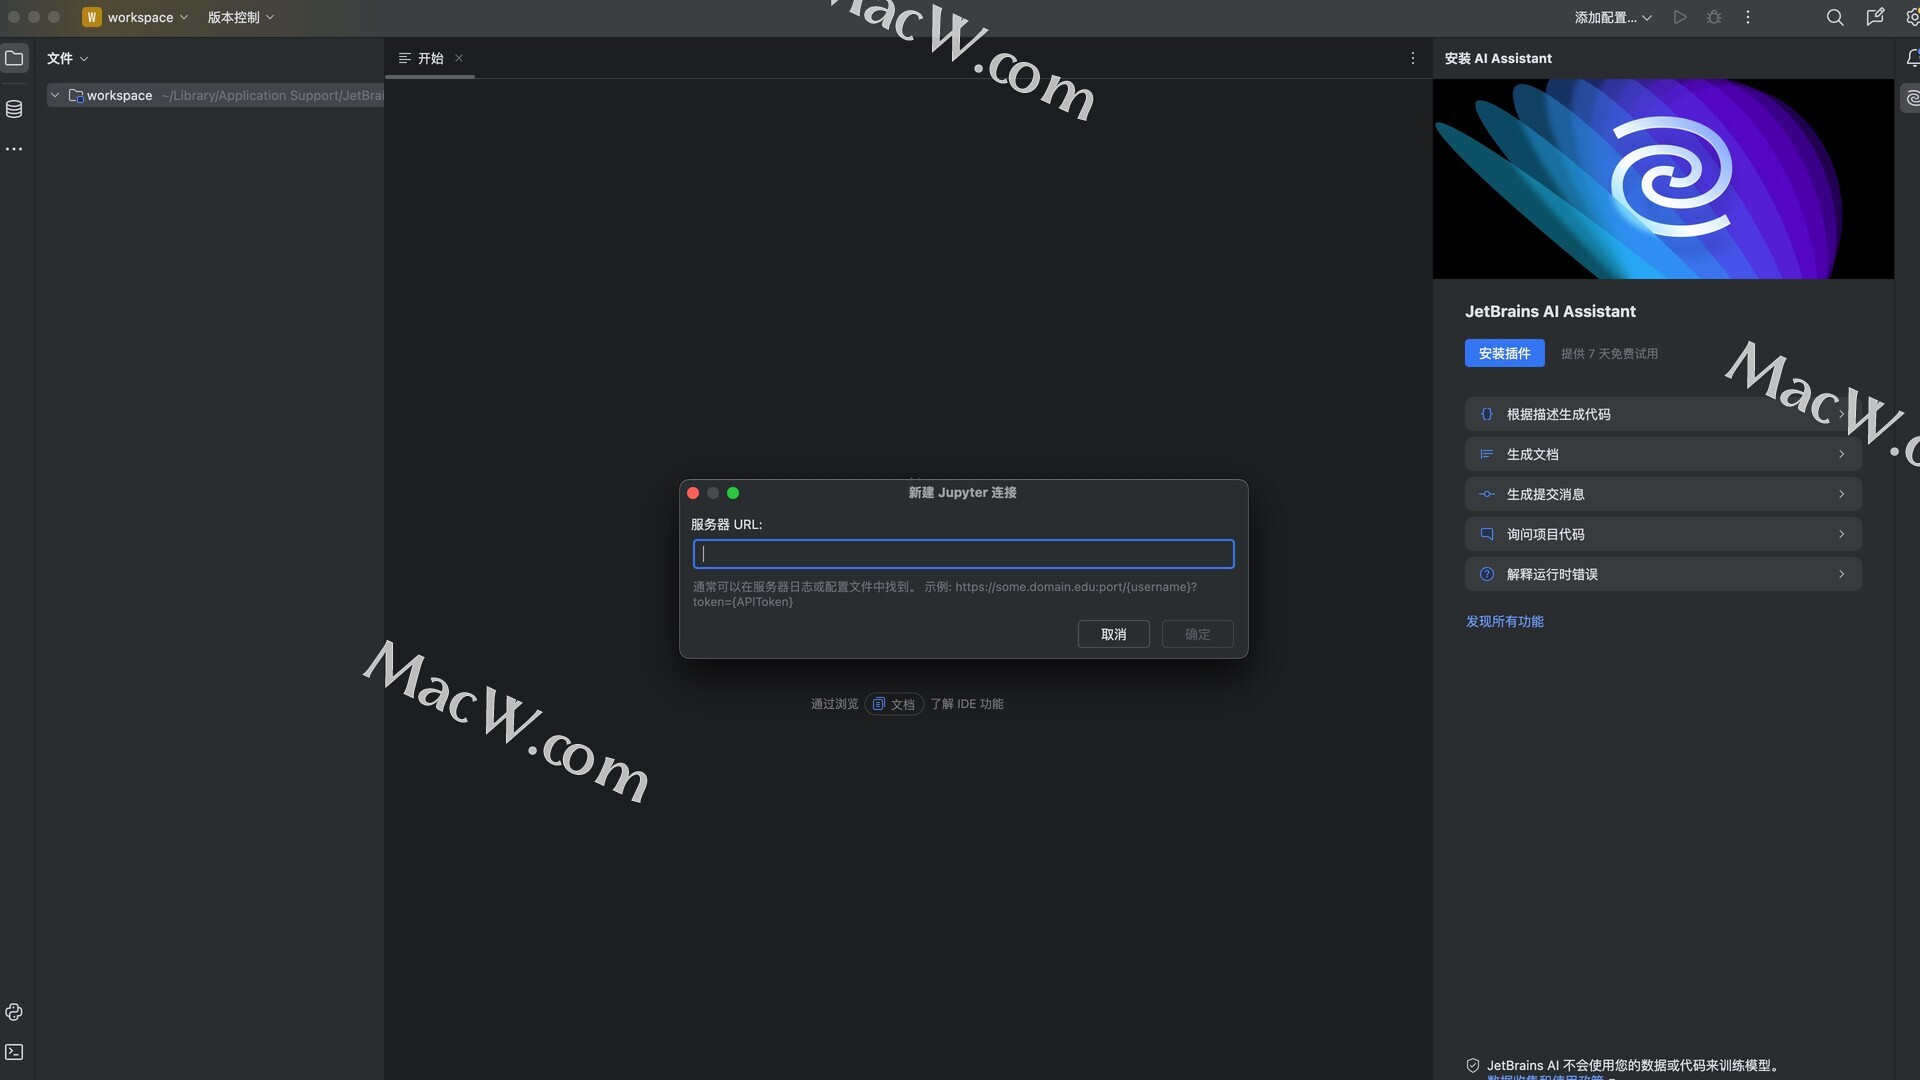
Task: Click the 服务器 URL label
Action: tap(726, 524)
